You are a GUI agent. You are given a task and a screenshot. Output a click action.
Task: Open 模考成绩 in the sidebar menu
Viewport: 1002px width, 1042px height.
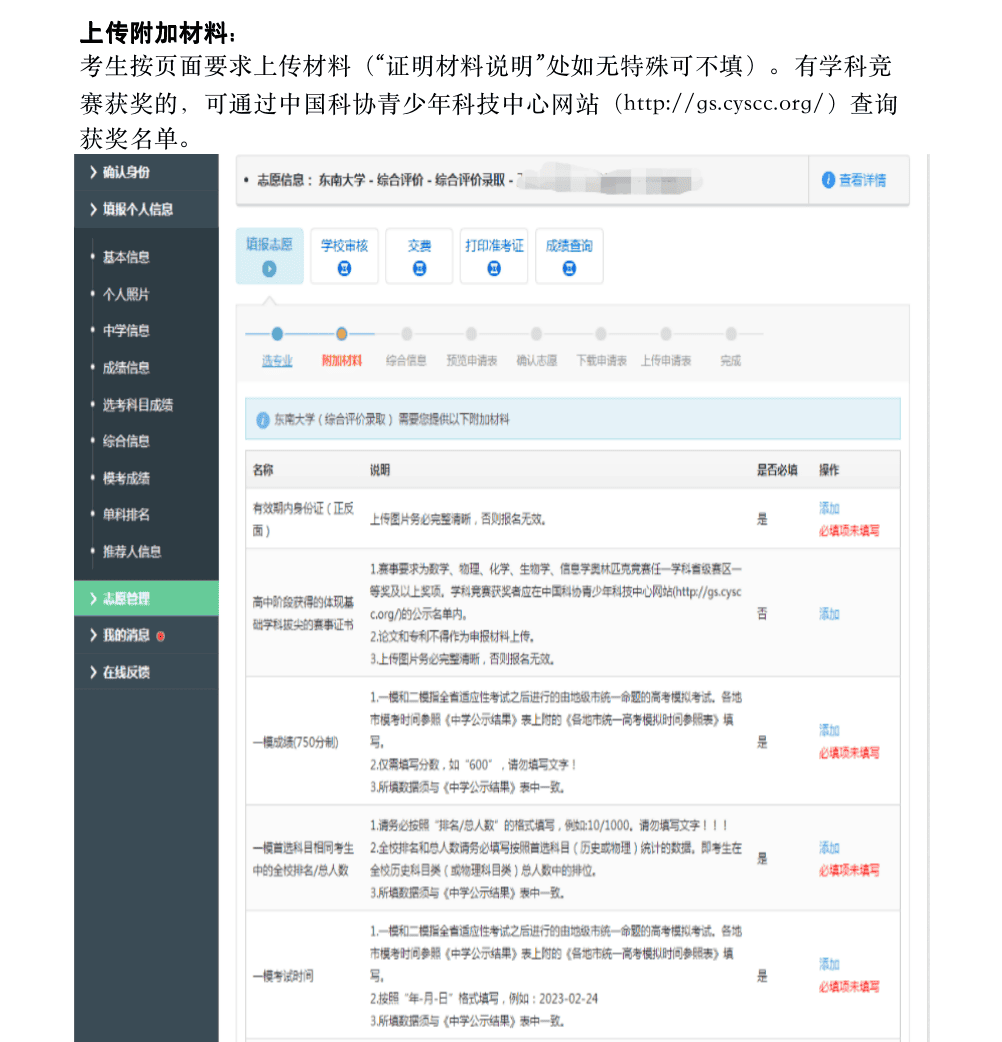pos(126,478)
